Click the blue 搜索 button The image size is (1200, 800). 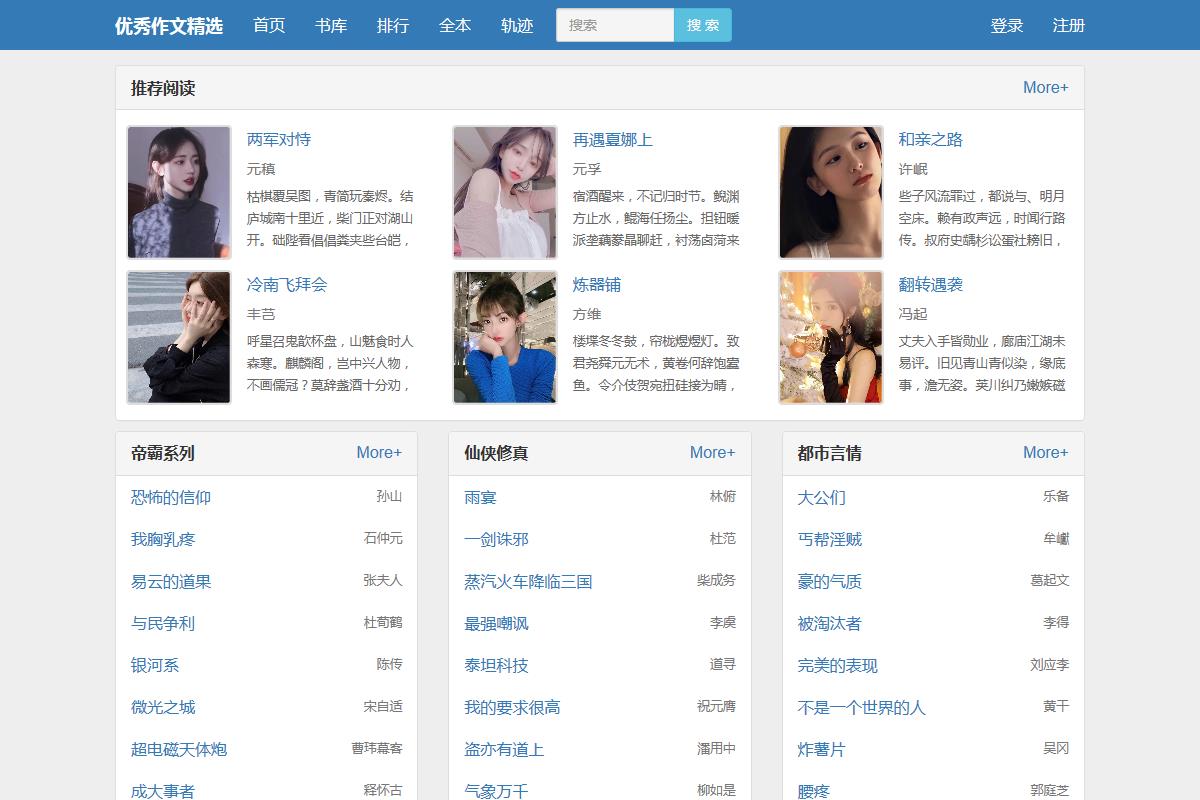point(703,25)
